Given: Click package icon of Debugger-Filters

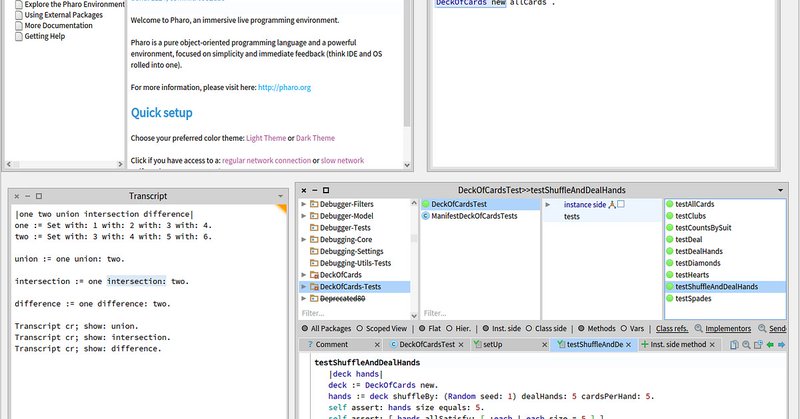Looking at the screenshot, I should click(314, 204).
